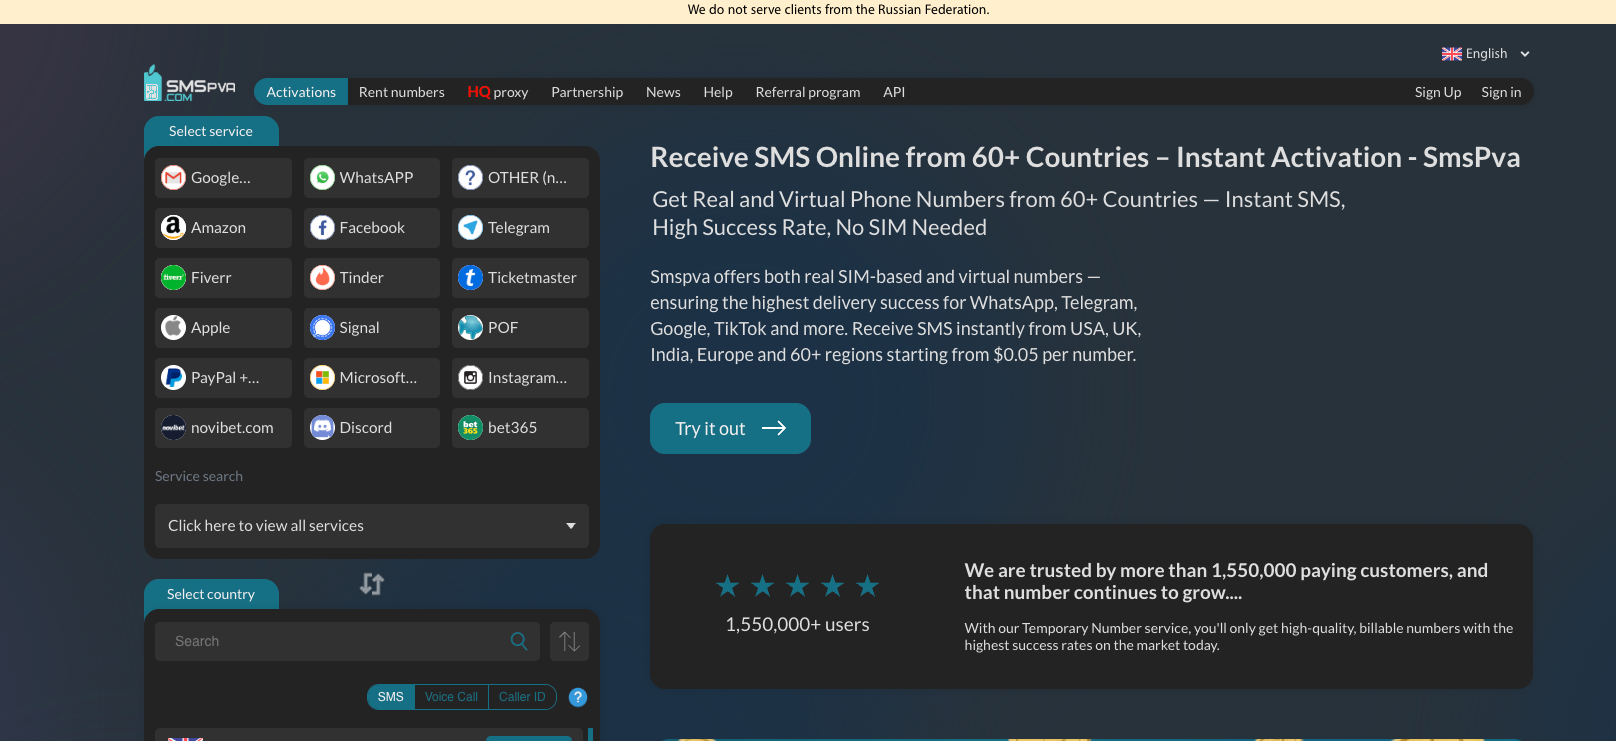Select the Apple service icon
Viewport: 1616px width, 741px height.
174,328
